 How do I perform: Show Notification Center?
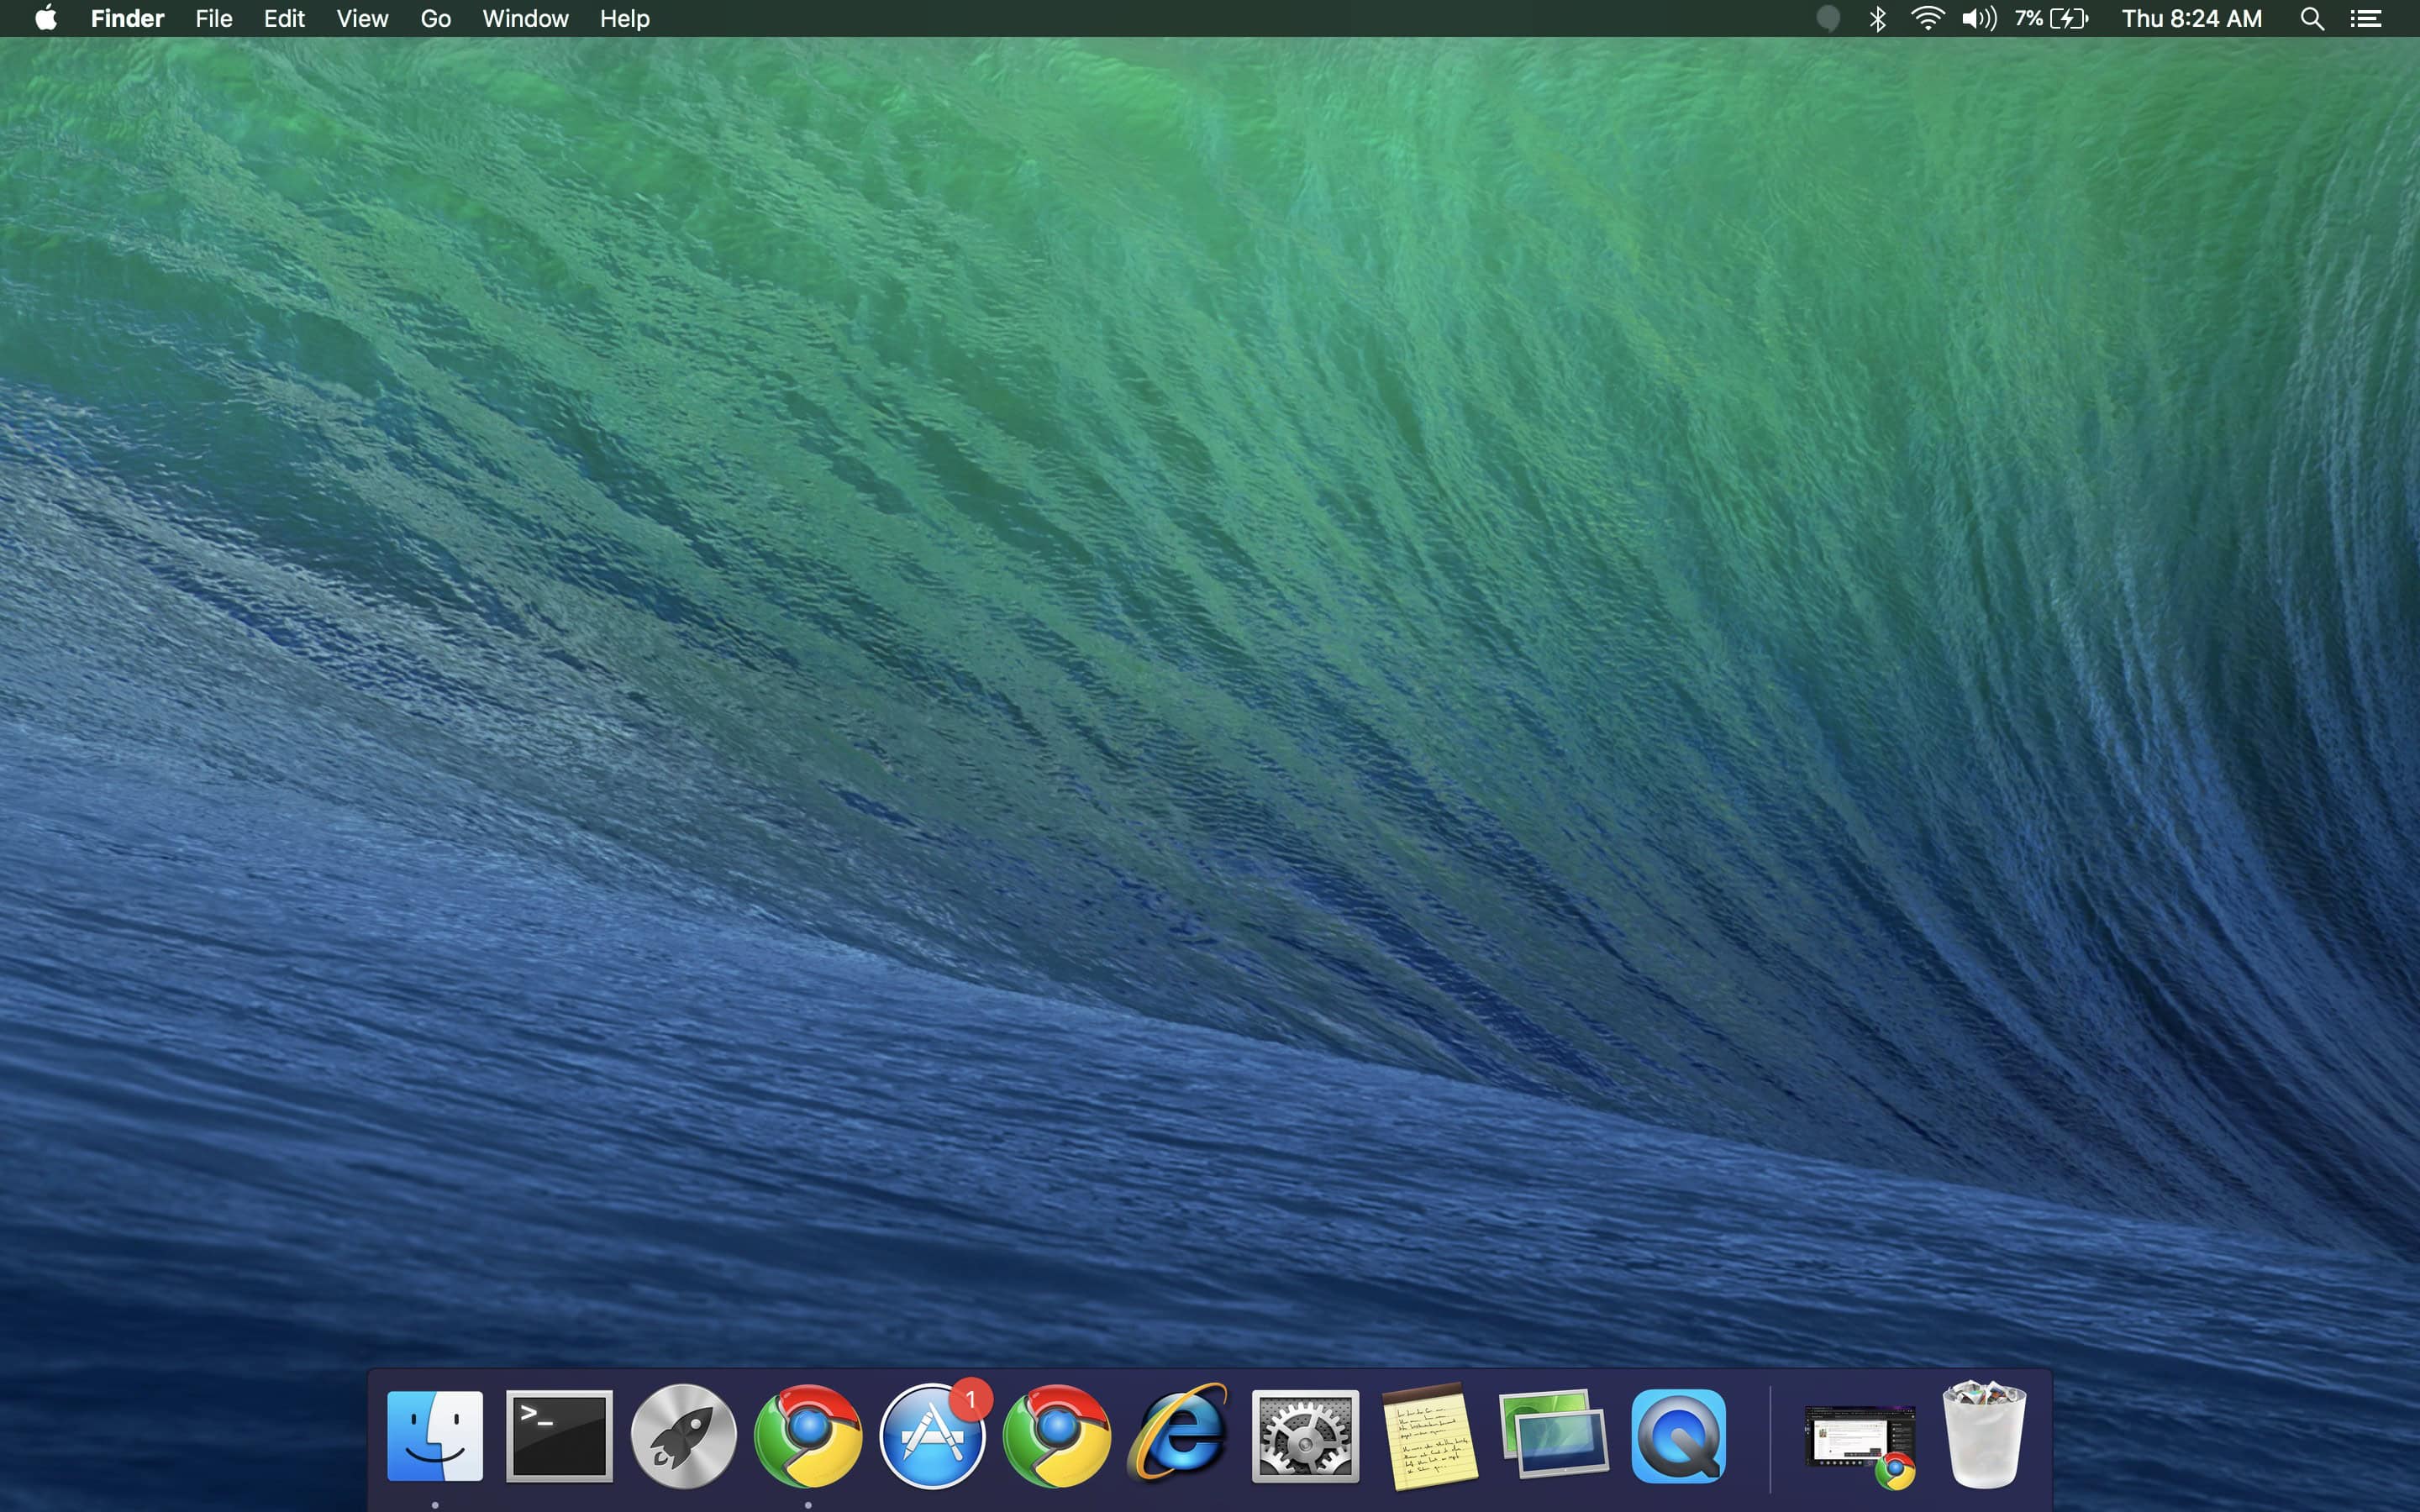pos(2367,18)
